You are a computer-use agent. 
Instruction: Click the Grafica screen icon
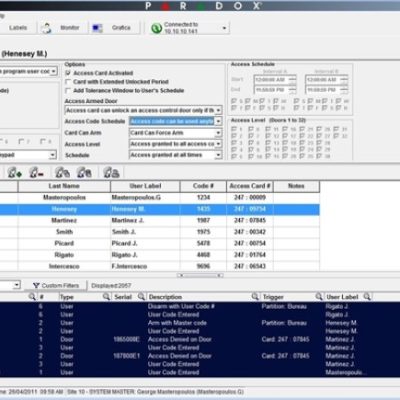97,28
